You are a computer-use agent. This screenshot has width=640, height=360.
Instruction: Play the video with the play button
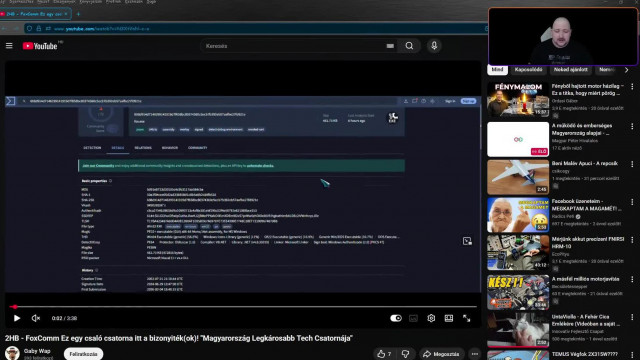(17, 318)
